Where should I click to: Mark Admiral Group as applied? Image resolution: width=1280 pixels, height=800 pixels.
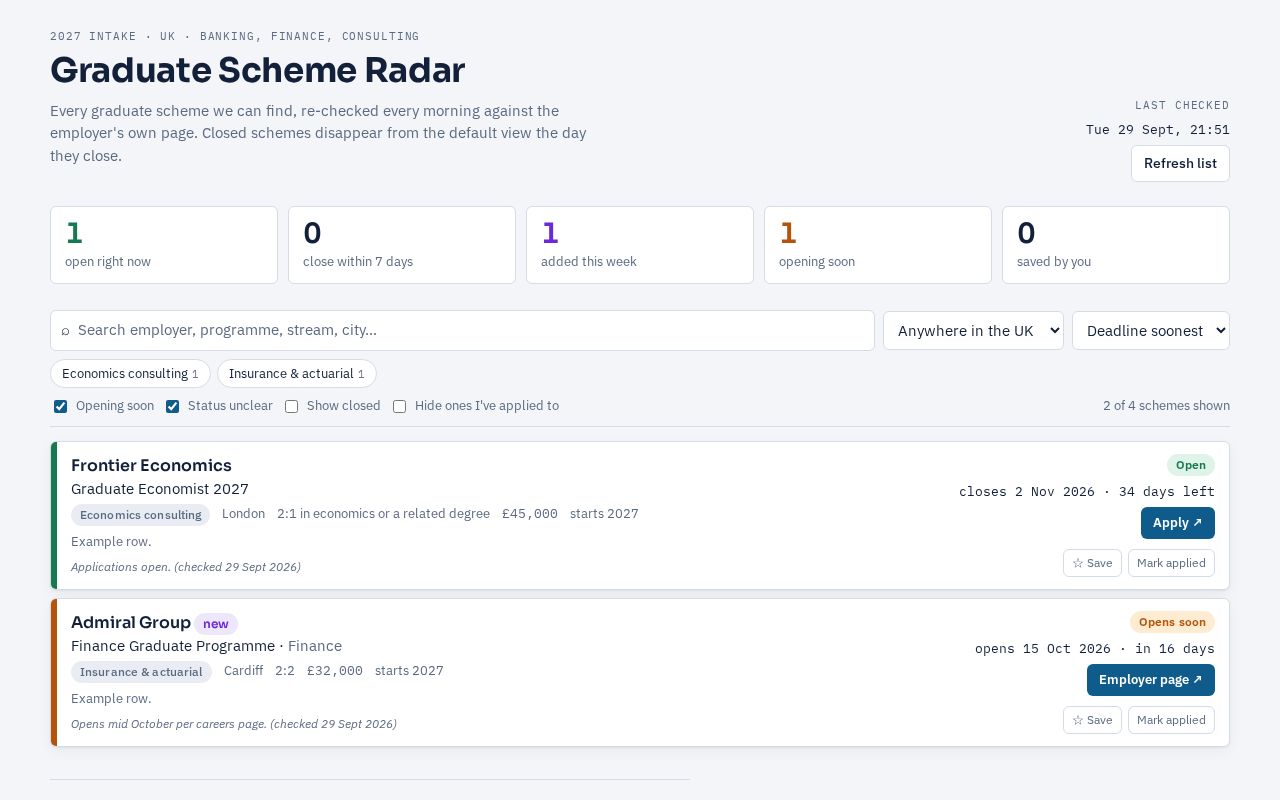coord(1171,720)
